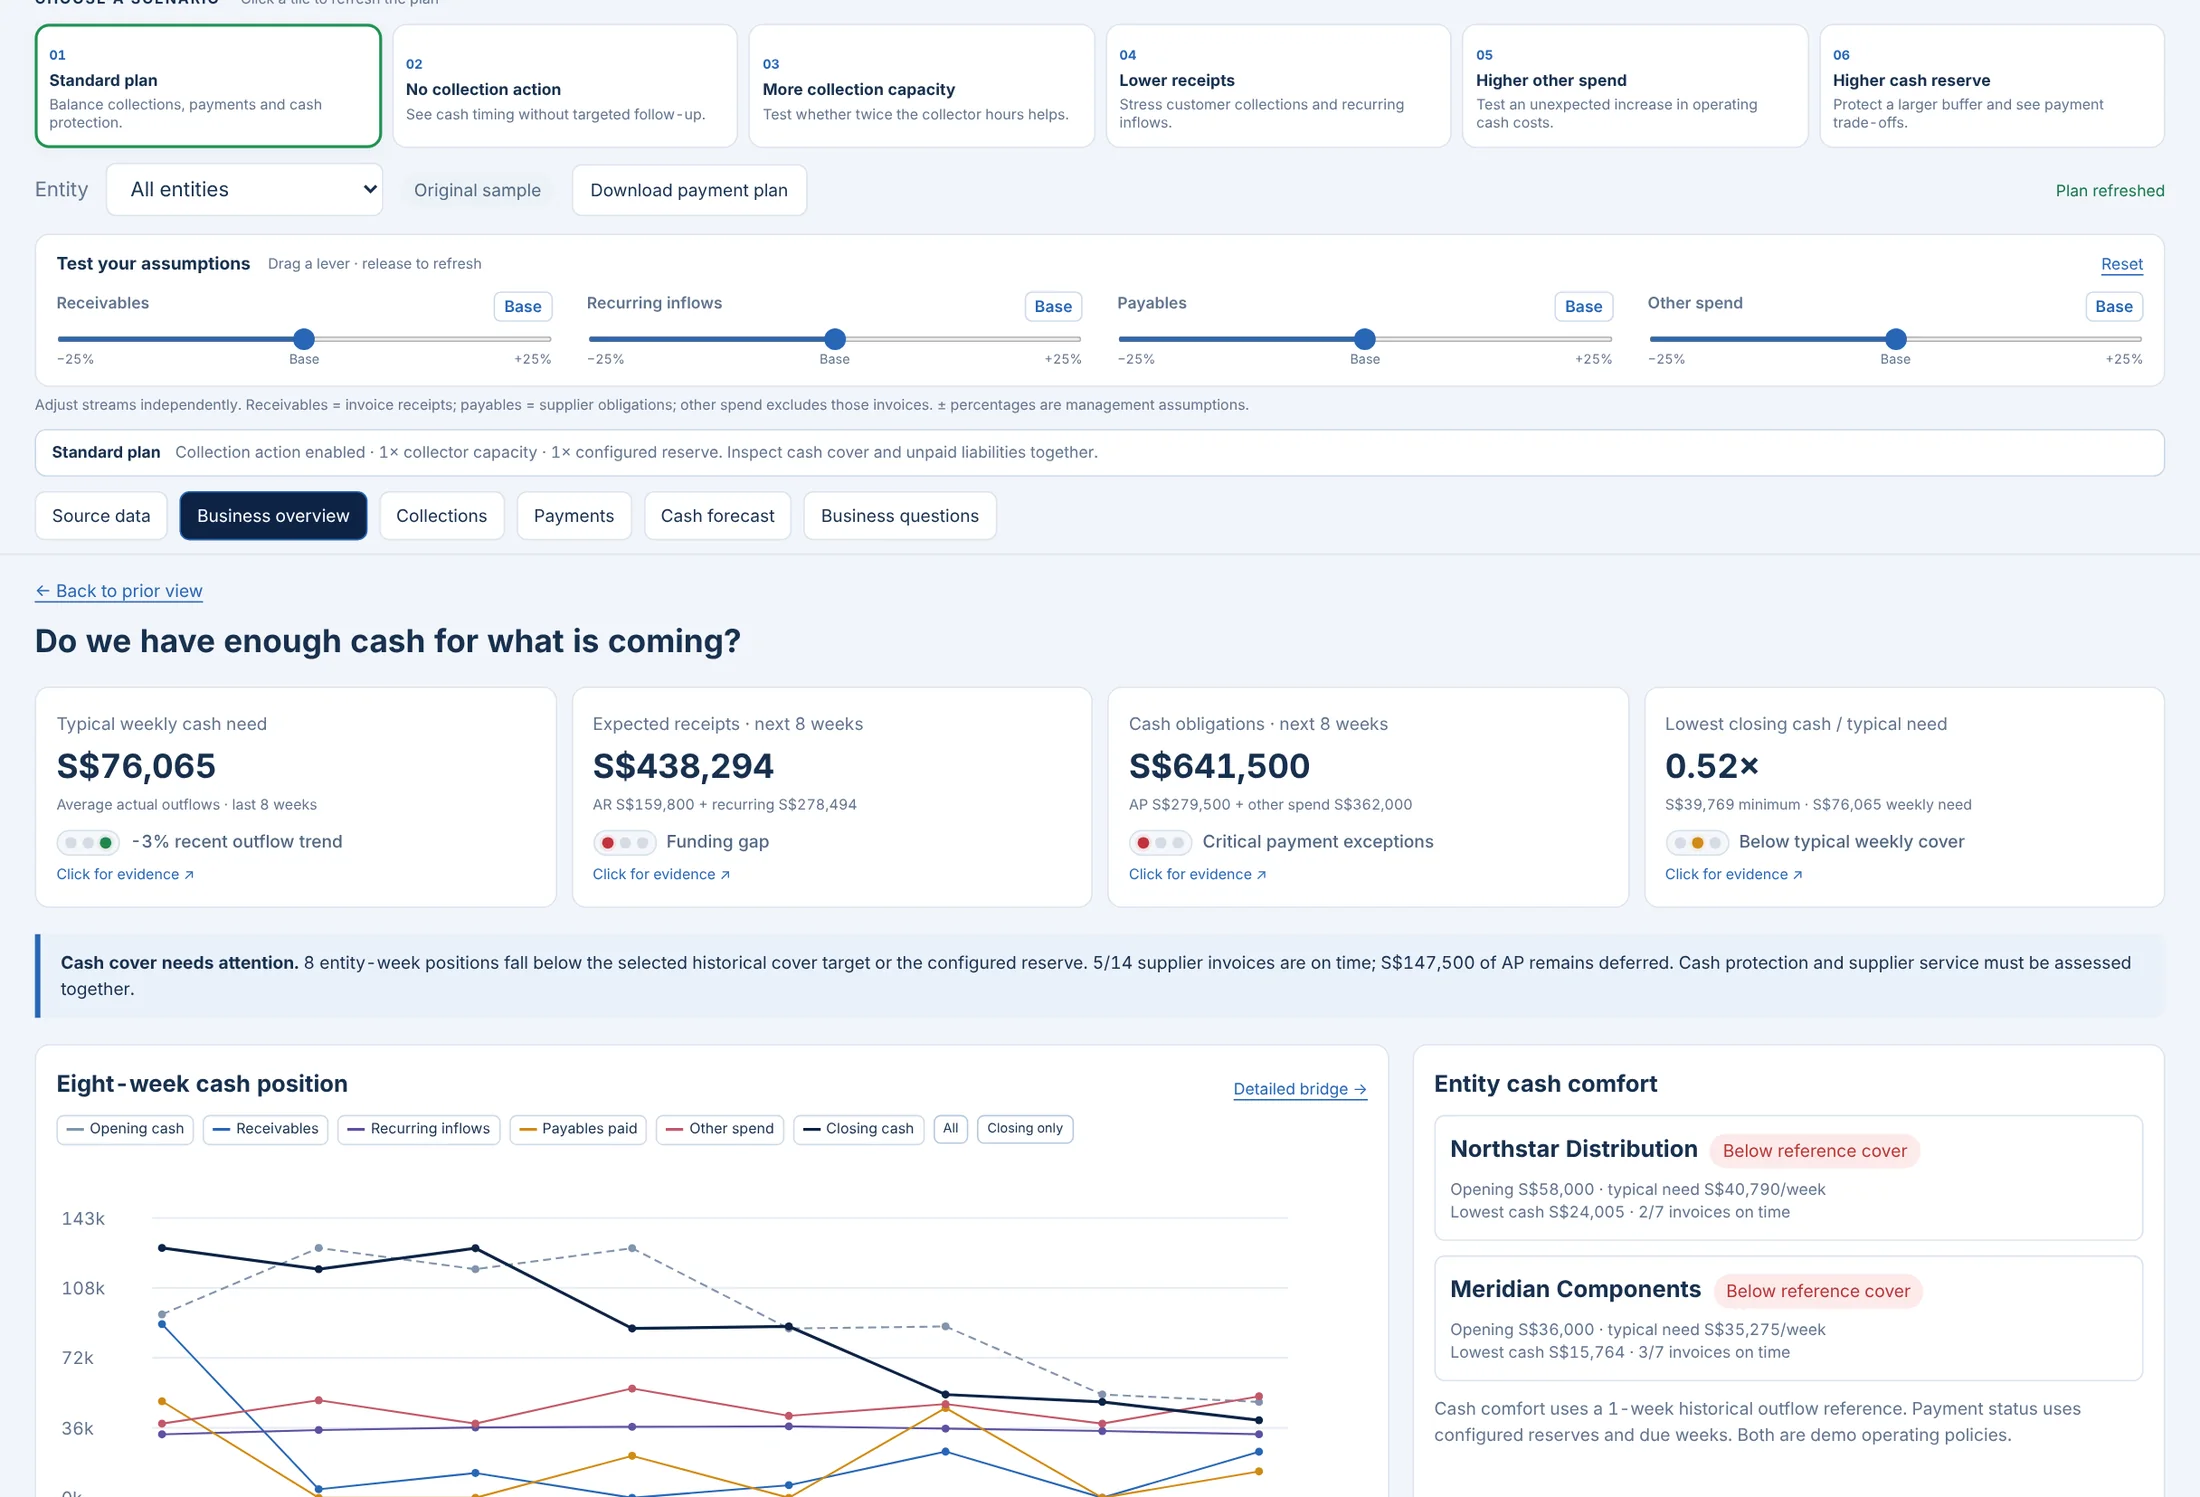This screenshot has width=2200, height=1497.
Task: Toggle Receivables series in chart legend
Action: click(x=265, y=1129)
